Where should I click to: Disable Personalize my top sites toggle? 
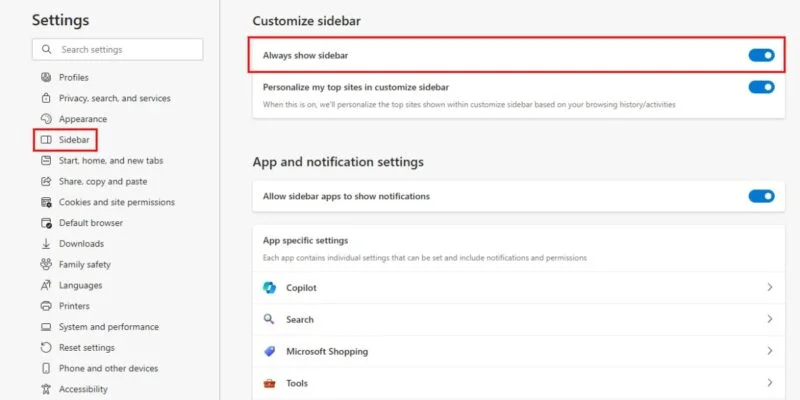(x=761, y=87)
